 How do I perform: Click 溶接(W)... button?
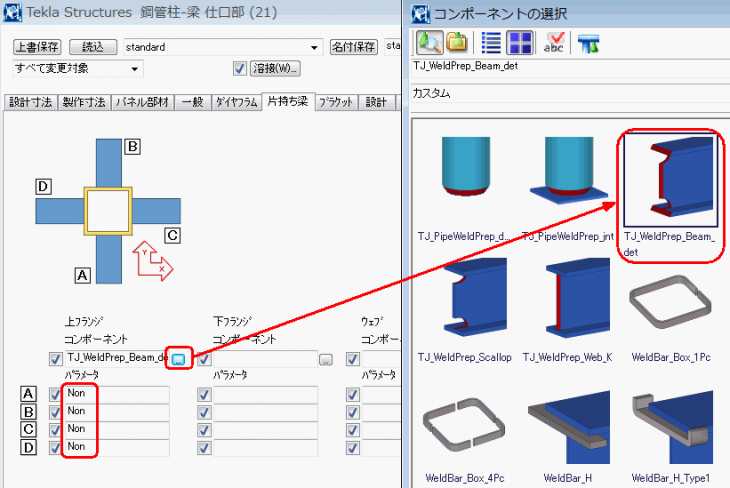[x=275, y=68]
